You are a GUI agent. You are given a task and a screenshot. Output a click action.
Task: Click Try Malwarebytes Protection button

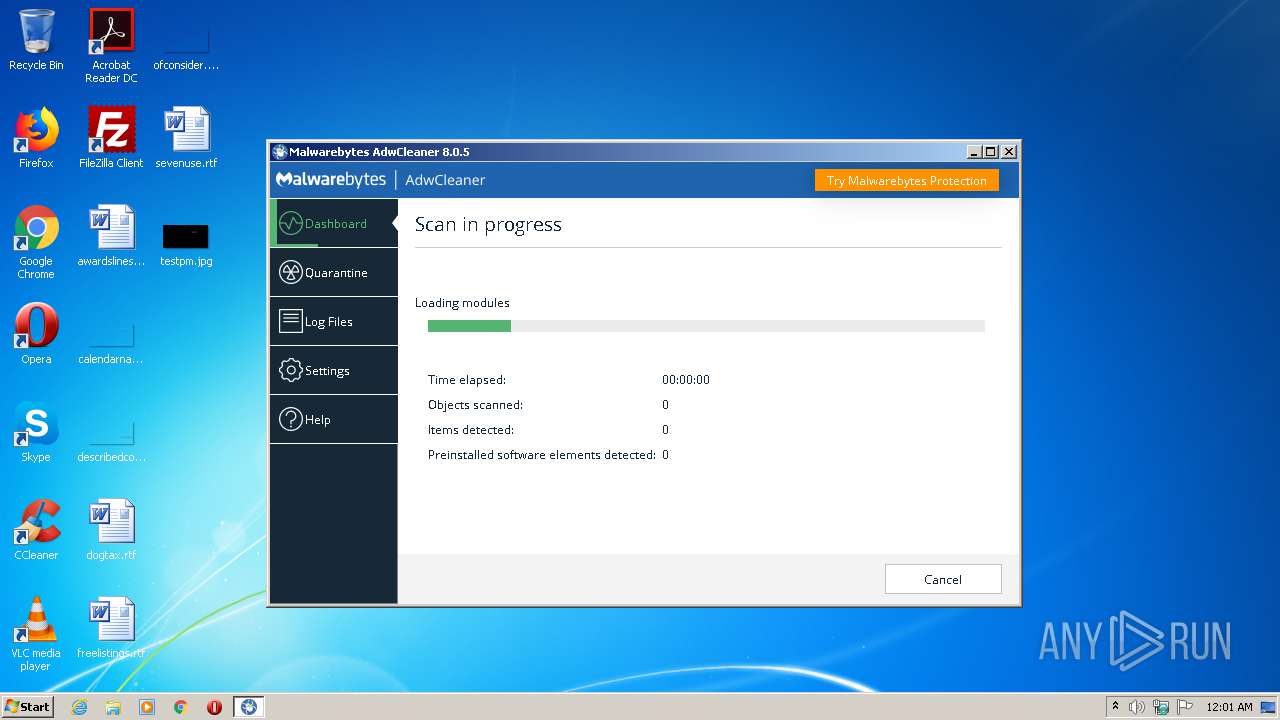click(x=906, y=181)
